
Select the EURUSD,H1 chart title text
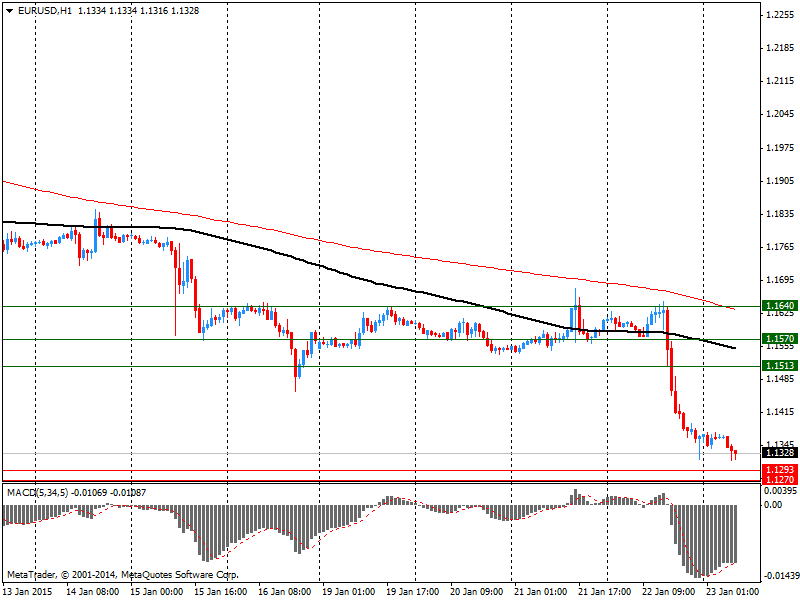click(44, 11)
